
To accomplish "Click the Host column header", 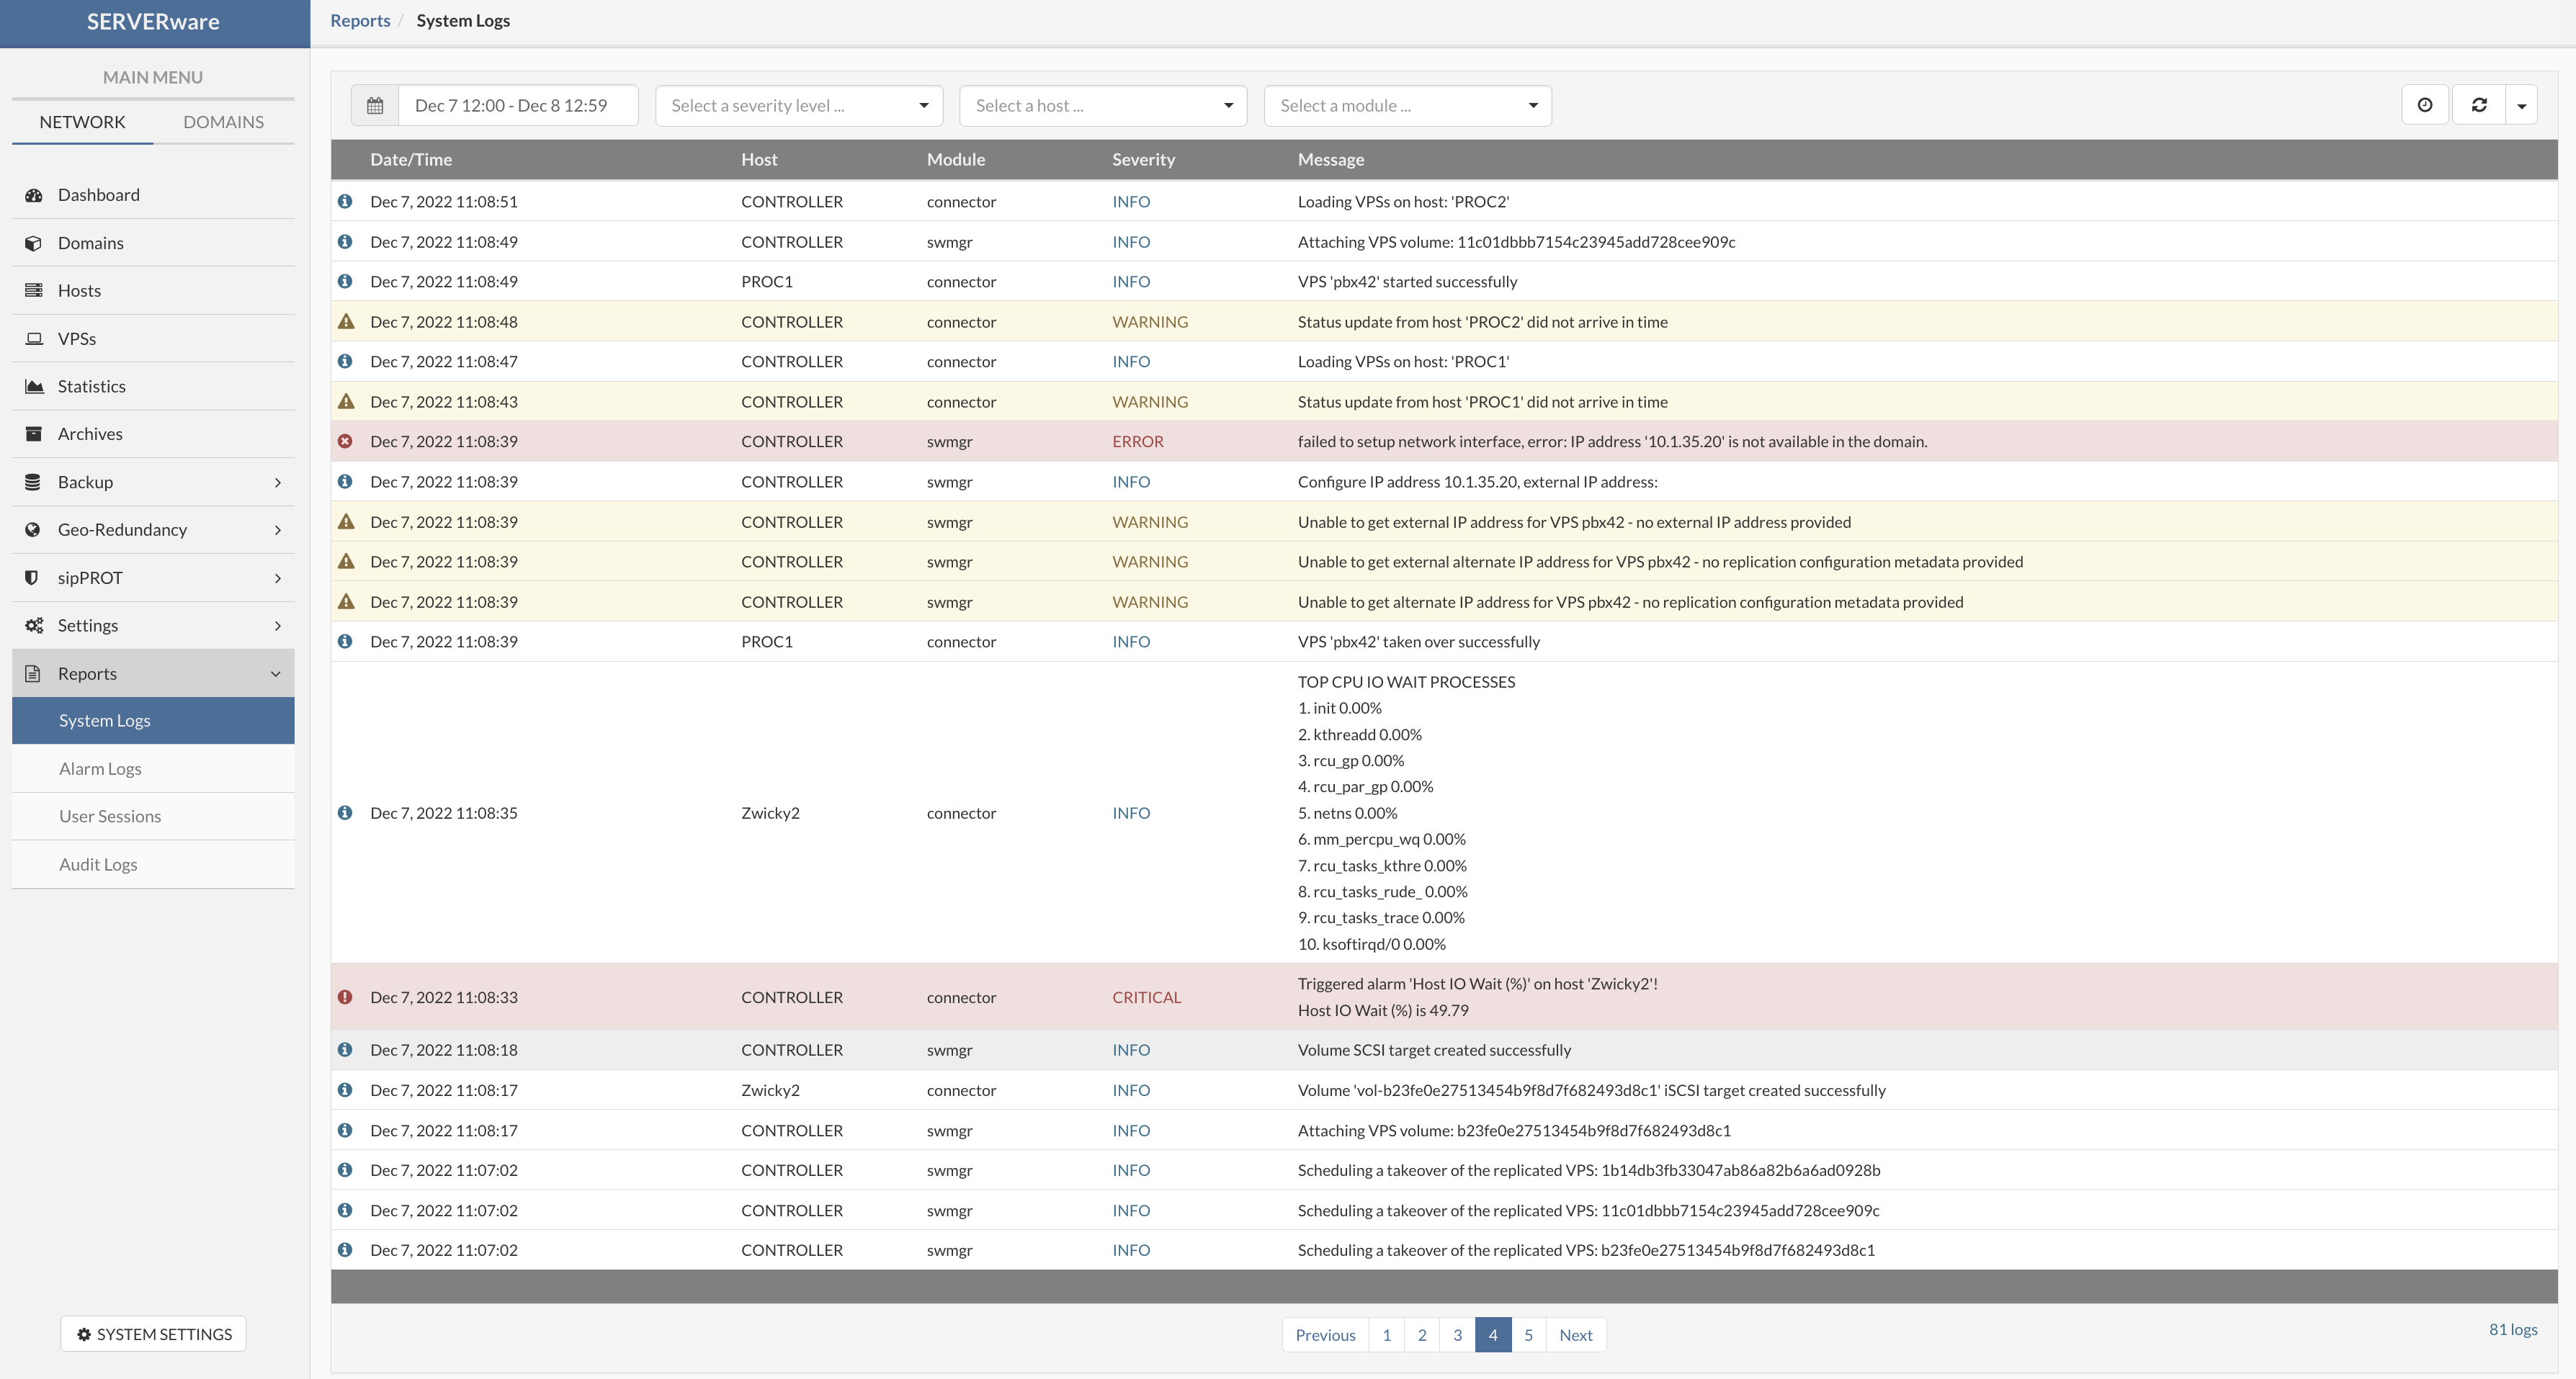I will click(759, 159).
